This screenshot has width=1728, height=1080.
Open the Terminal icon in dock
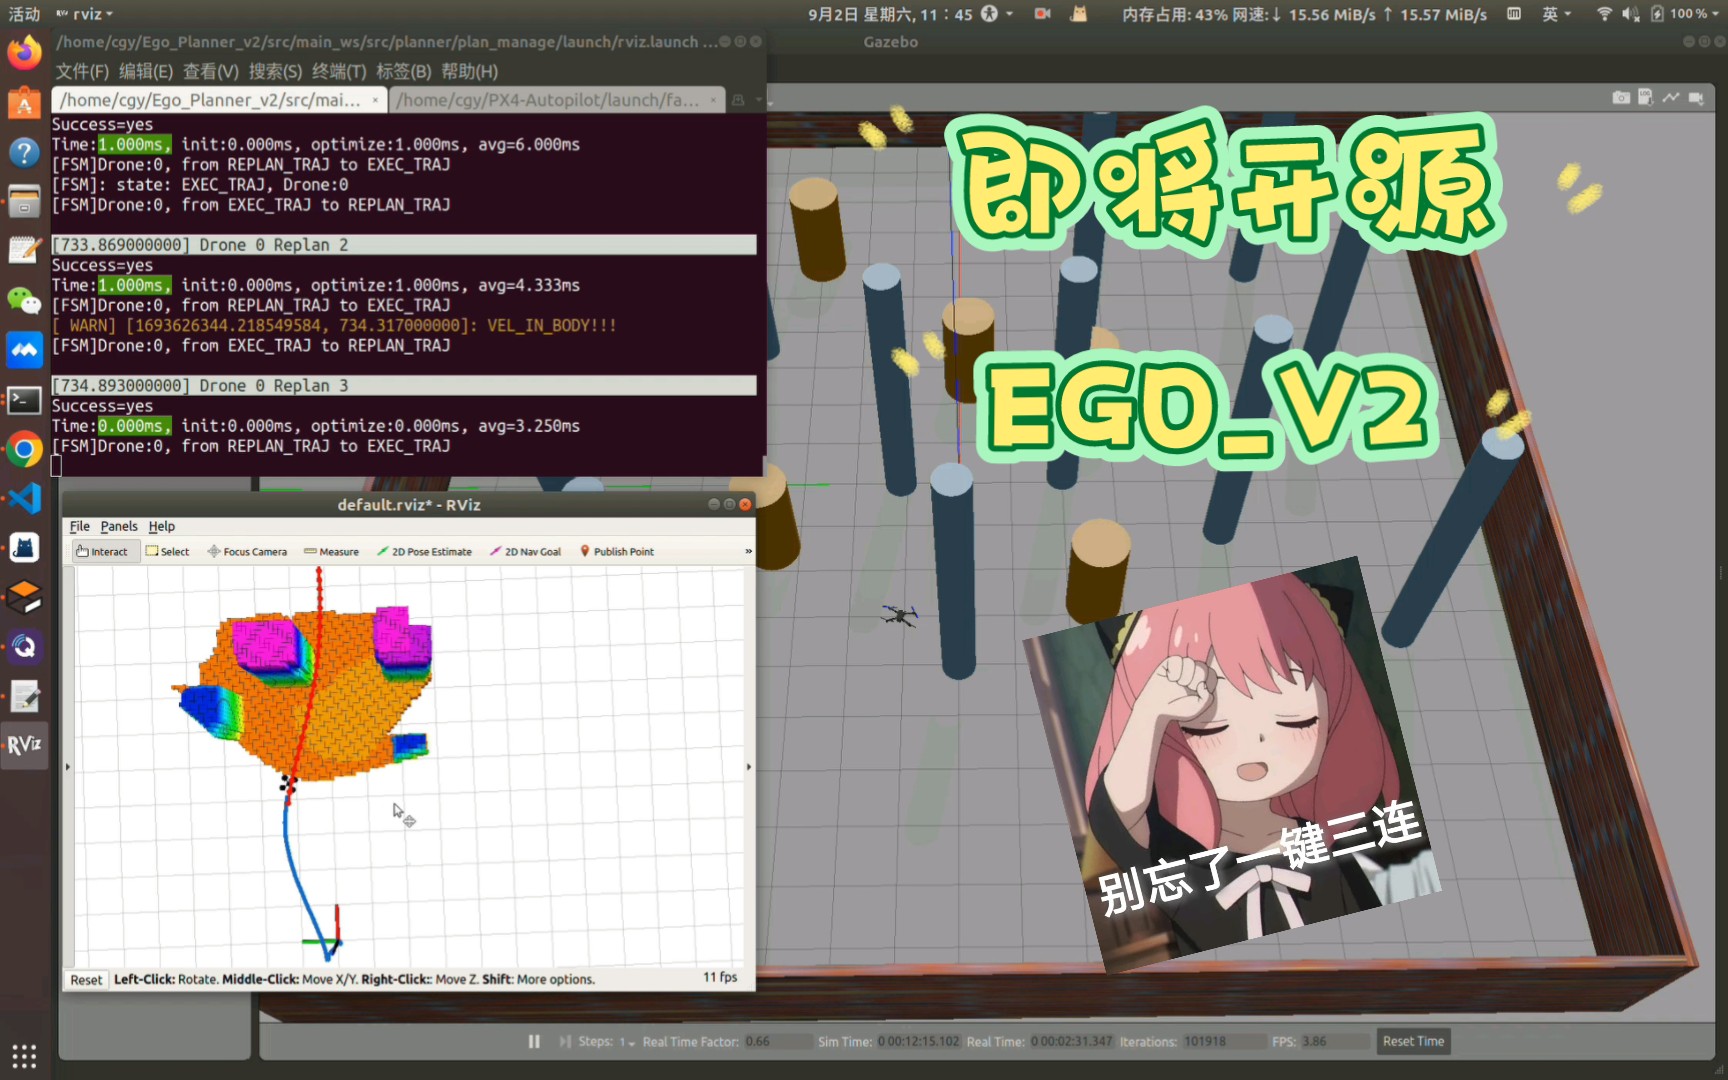(x=24, y=400)
